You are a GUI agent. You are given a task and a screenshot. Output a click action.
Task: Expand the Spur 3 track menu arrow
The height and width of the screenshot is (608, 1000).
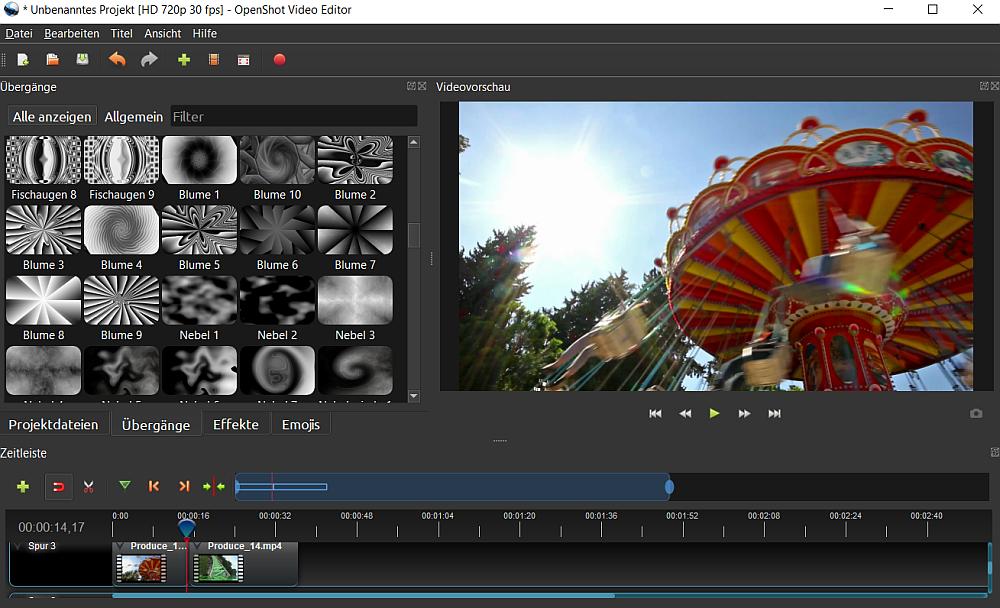coord(18,546)
